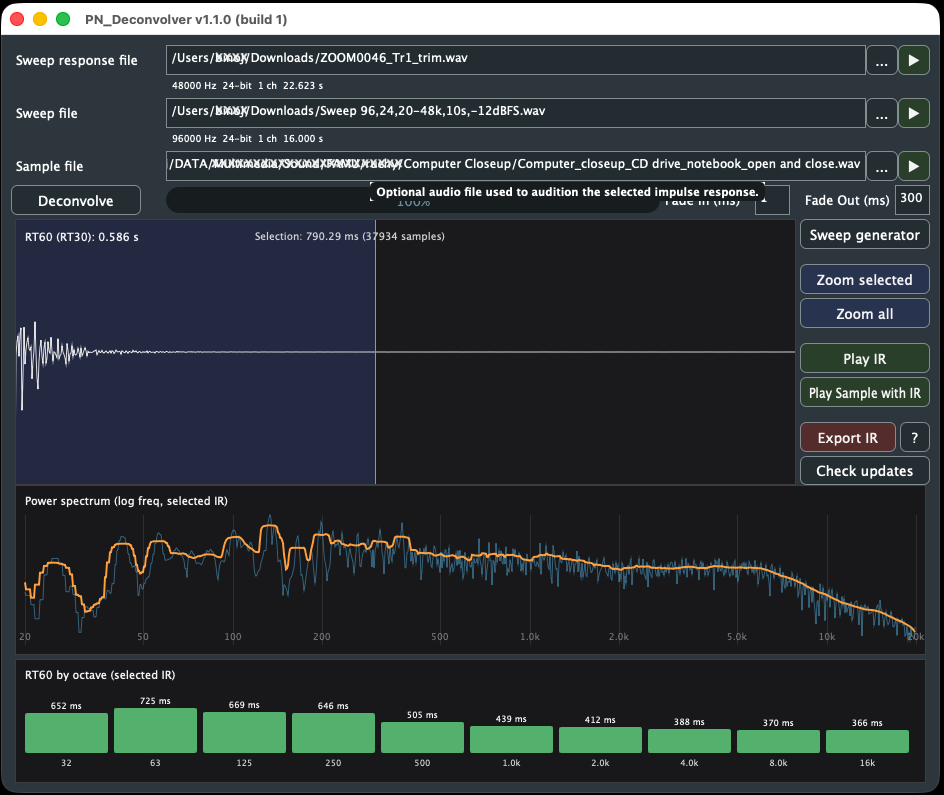Click the 5.0k frequency axis label
The height and width of the screenshot is (795, 944).
737,637
